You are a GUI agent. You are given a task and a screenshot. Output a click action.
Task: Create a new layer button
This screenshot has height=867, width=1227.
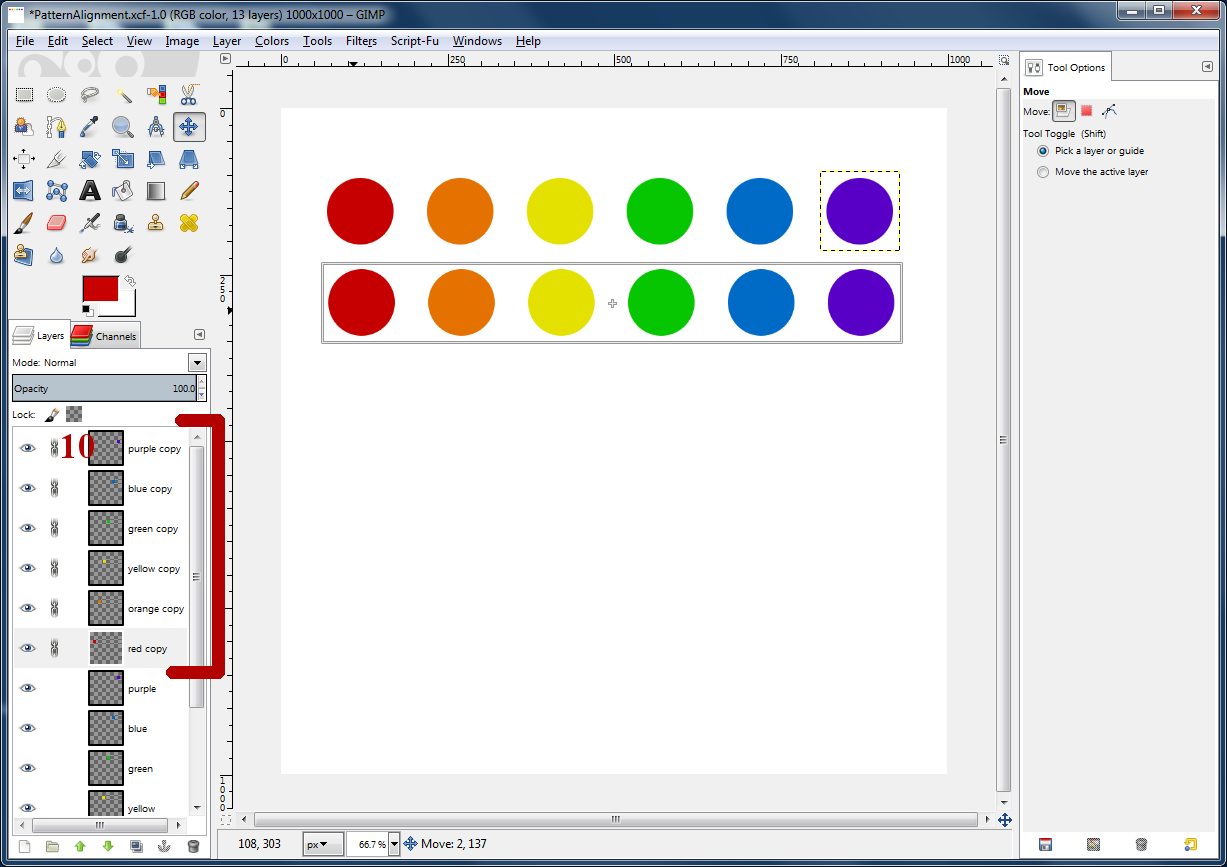[24, 846]
